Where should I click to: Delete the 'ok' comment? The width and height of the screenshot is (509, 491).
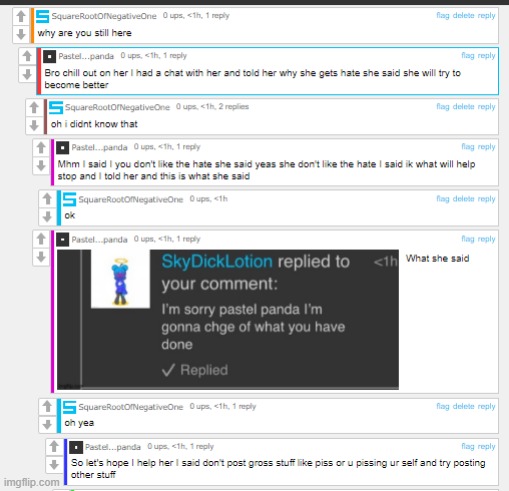(x=463, y=199)
